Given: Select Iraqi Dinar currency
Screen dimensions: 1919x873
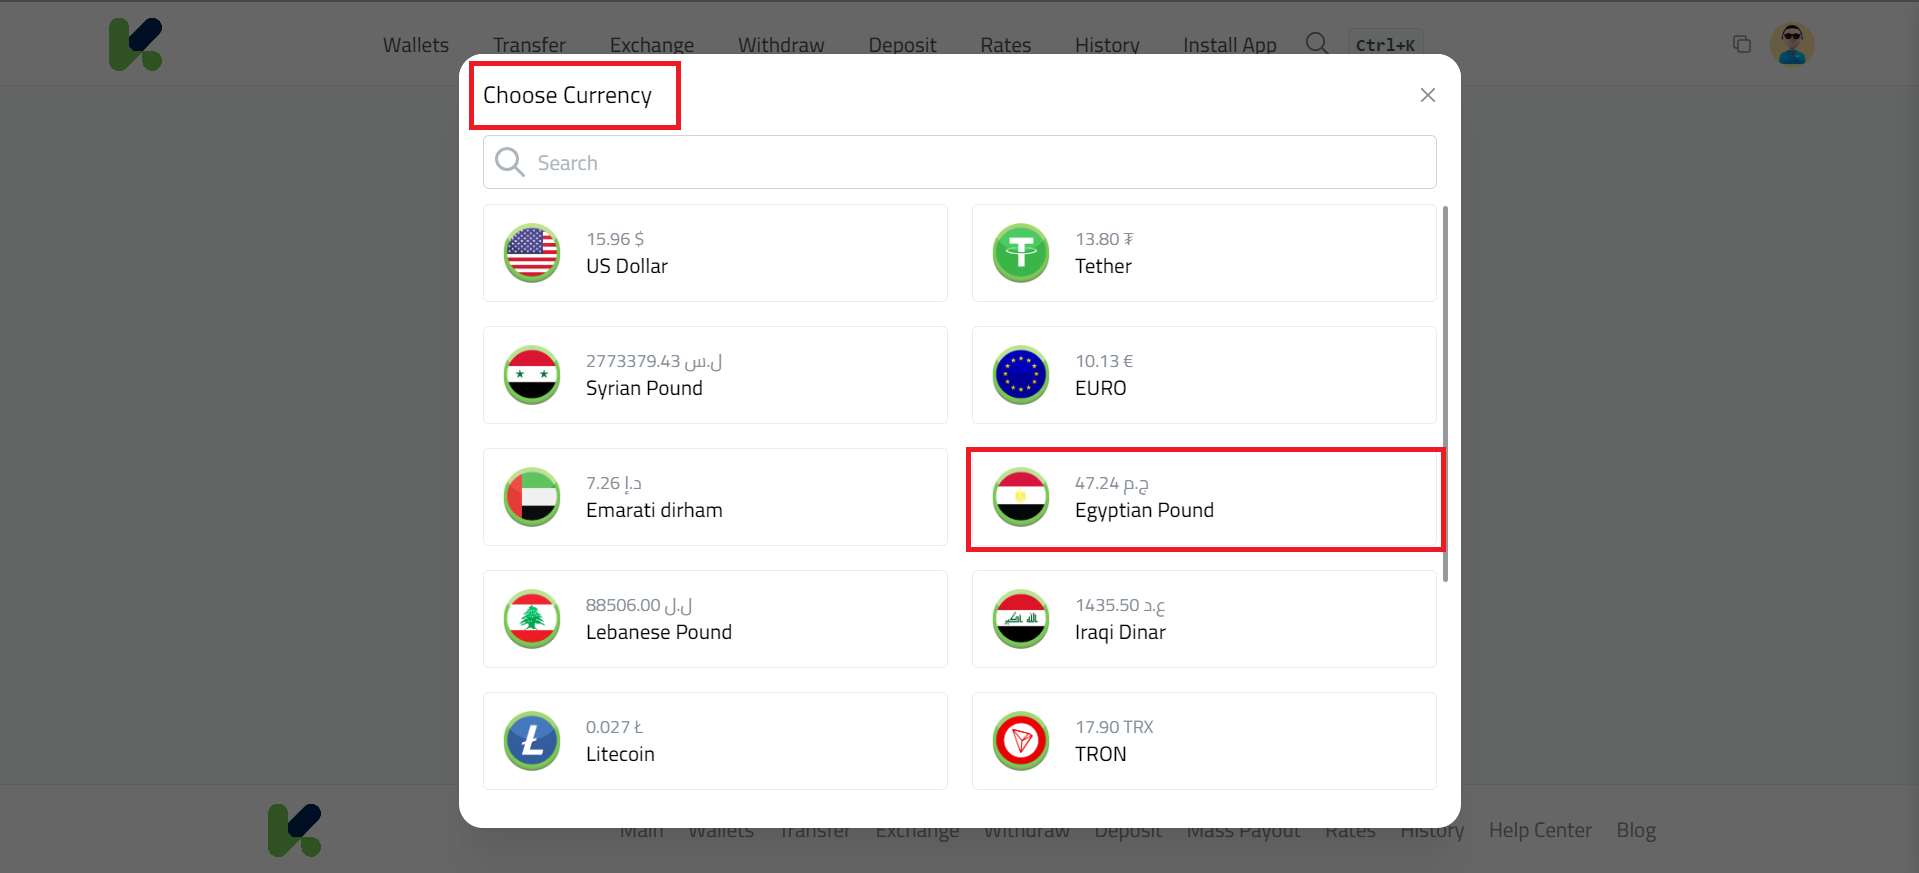Looking at the screenshot, I should tap(1204, 619).
